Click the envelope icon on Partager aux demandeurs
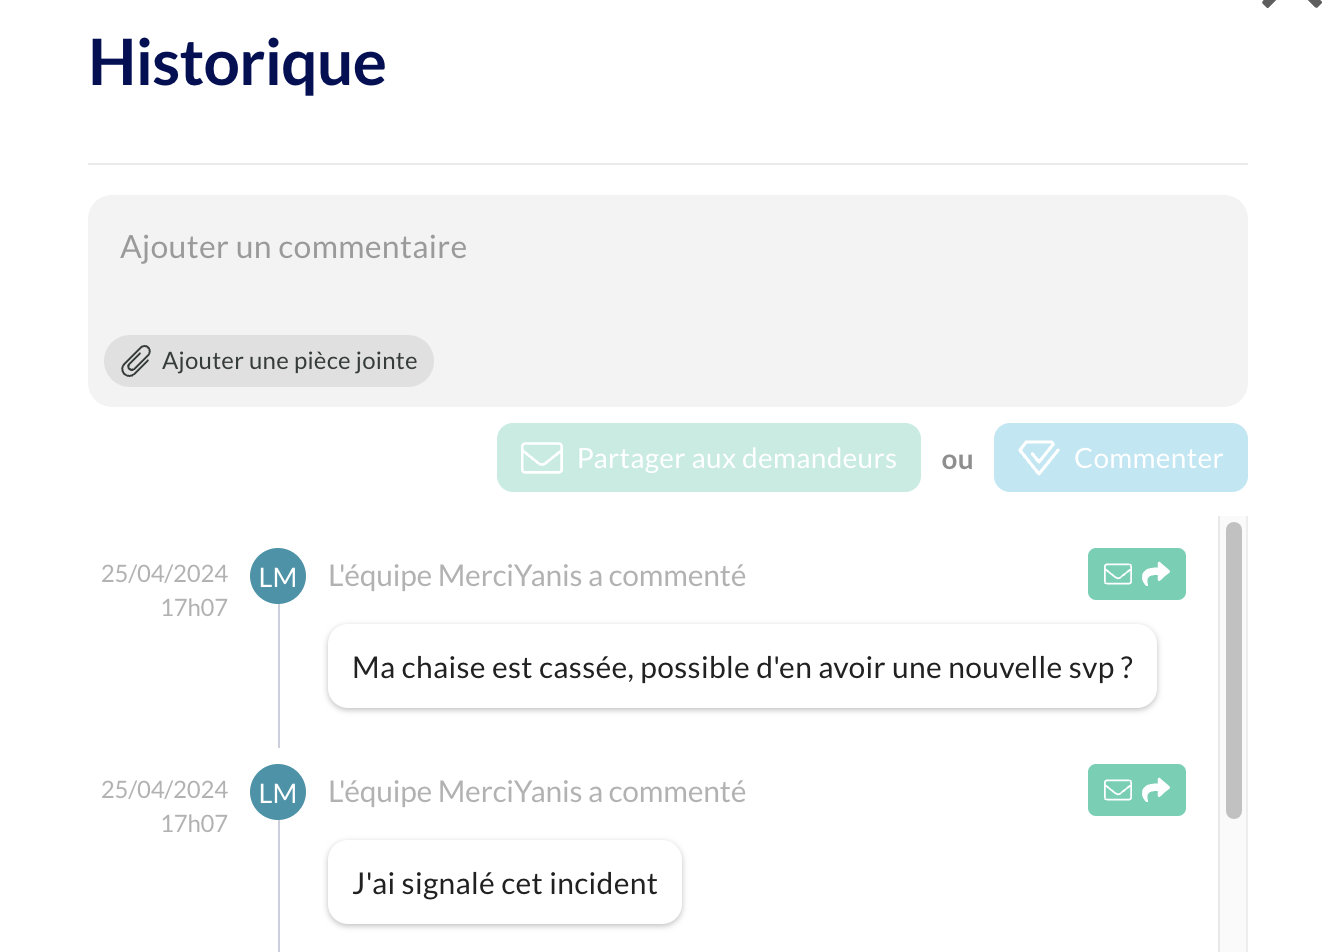This screenshot has width=1338, height=952. click(542, 458)
